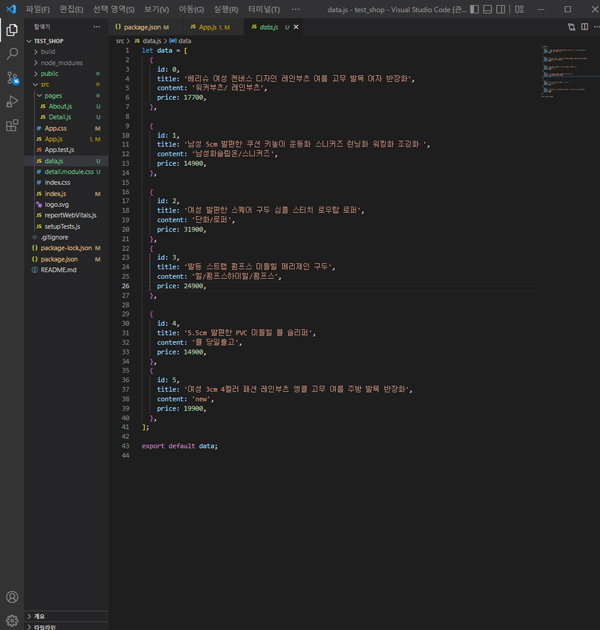Click the src breadcrumb segment
The image size is (600, 630).
coord(120,41)
